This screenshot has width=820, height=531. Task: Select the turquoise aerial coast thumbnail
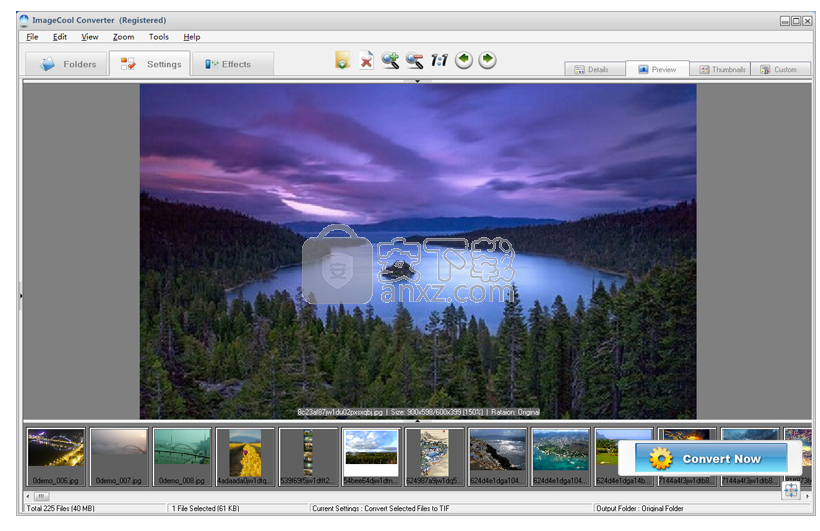pos(561,457)
